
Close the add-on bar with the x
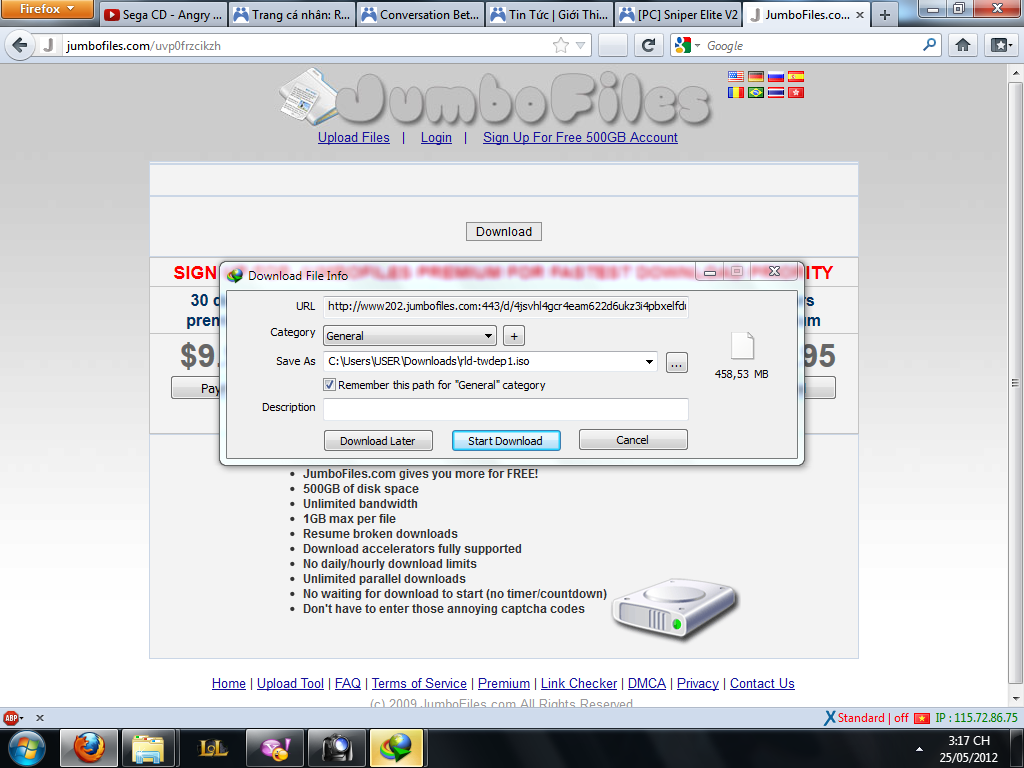pyautogui.click(x=40, y=718)
